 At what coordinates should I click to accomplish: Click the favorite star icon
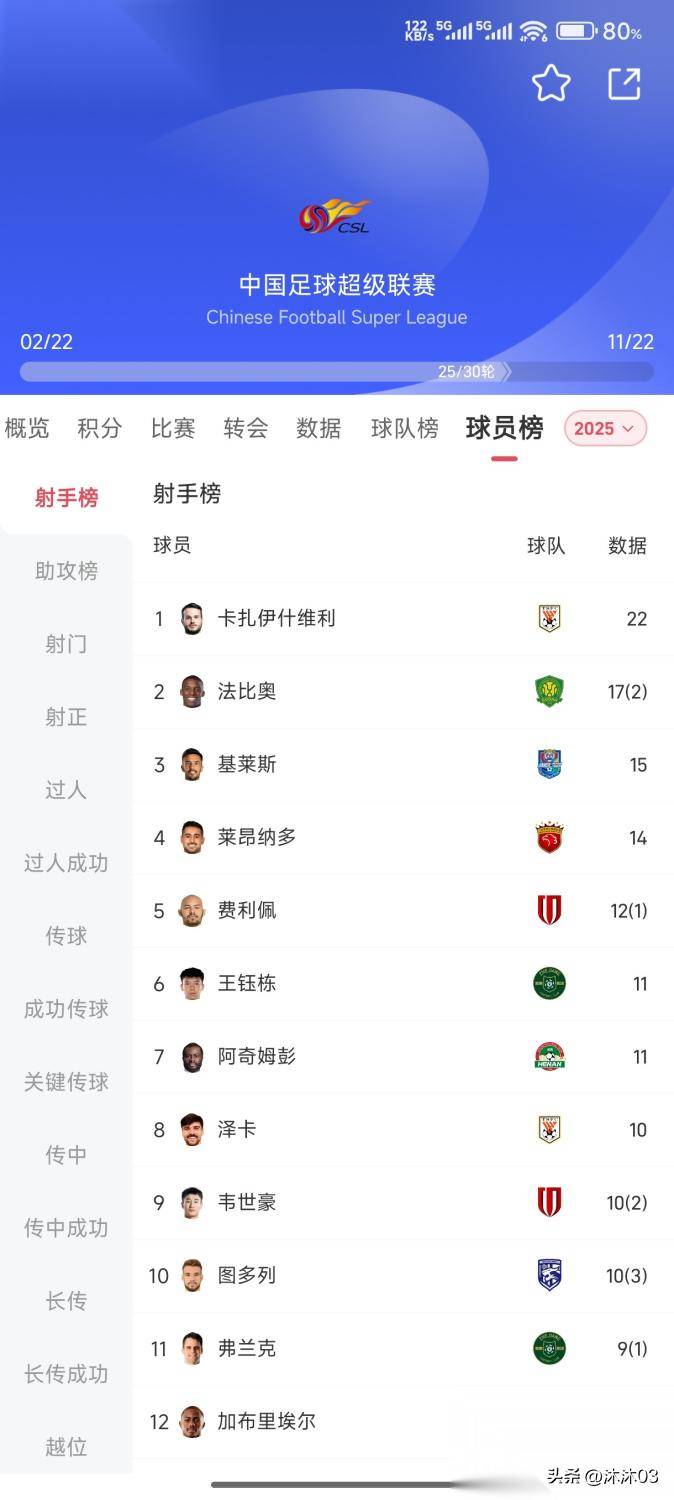[x=553, y=84]
